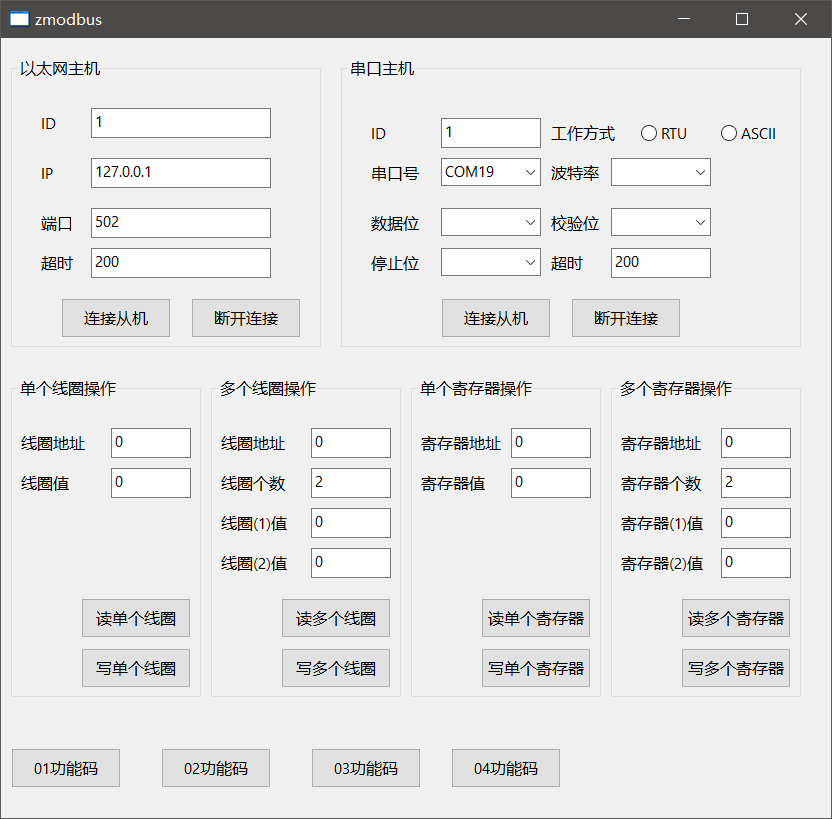The width and height of the screenshot is (832, 819).
Task: Select the RTU work mode radio button
Action: point(663,133)
